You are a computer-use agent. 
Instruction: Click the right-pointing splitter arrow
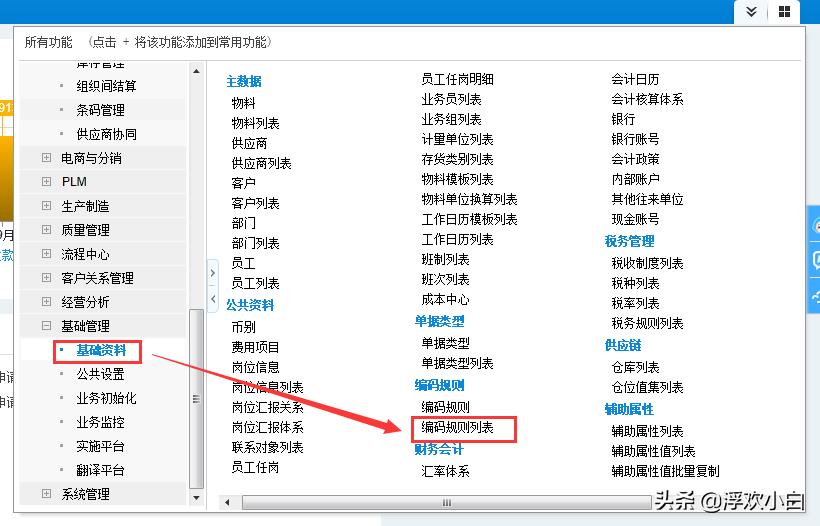click(213, 273)
